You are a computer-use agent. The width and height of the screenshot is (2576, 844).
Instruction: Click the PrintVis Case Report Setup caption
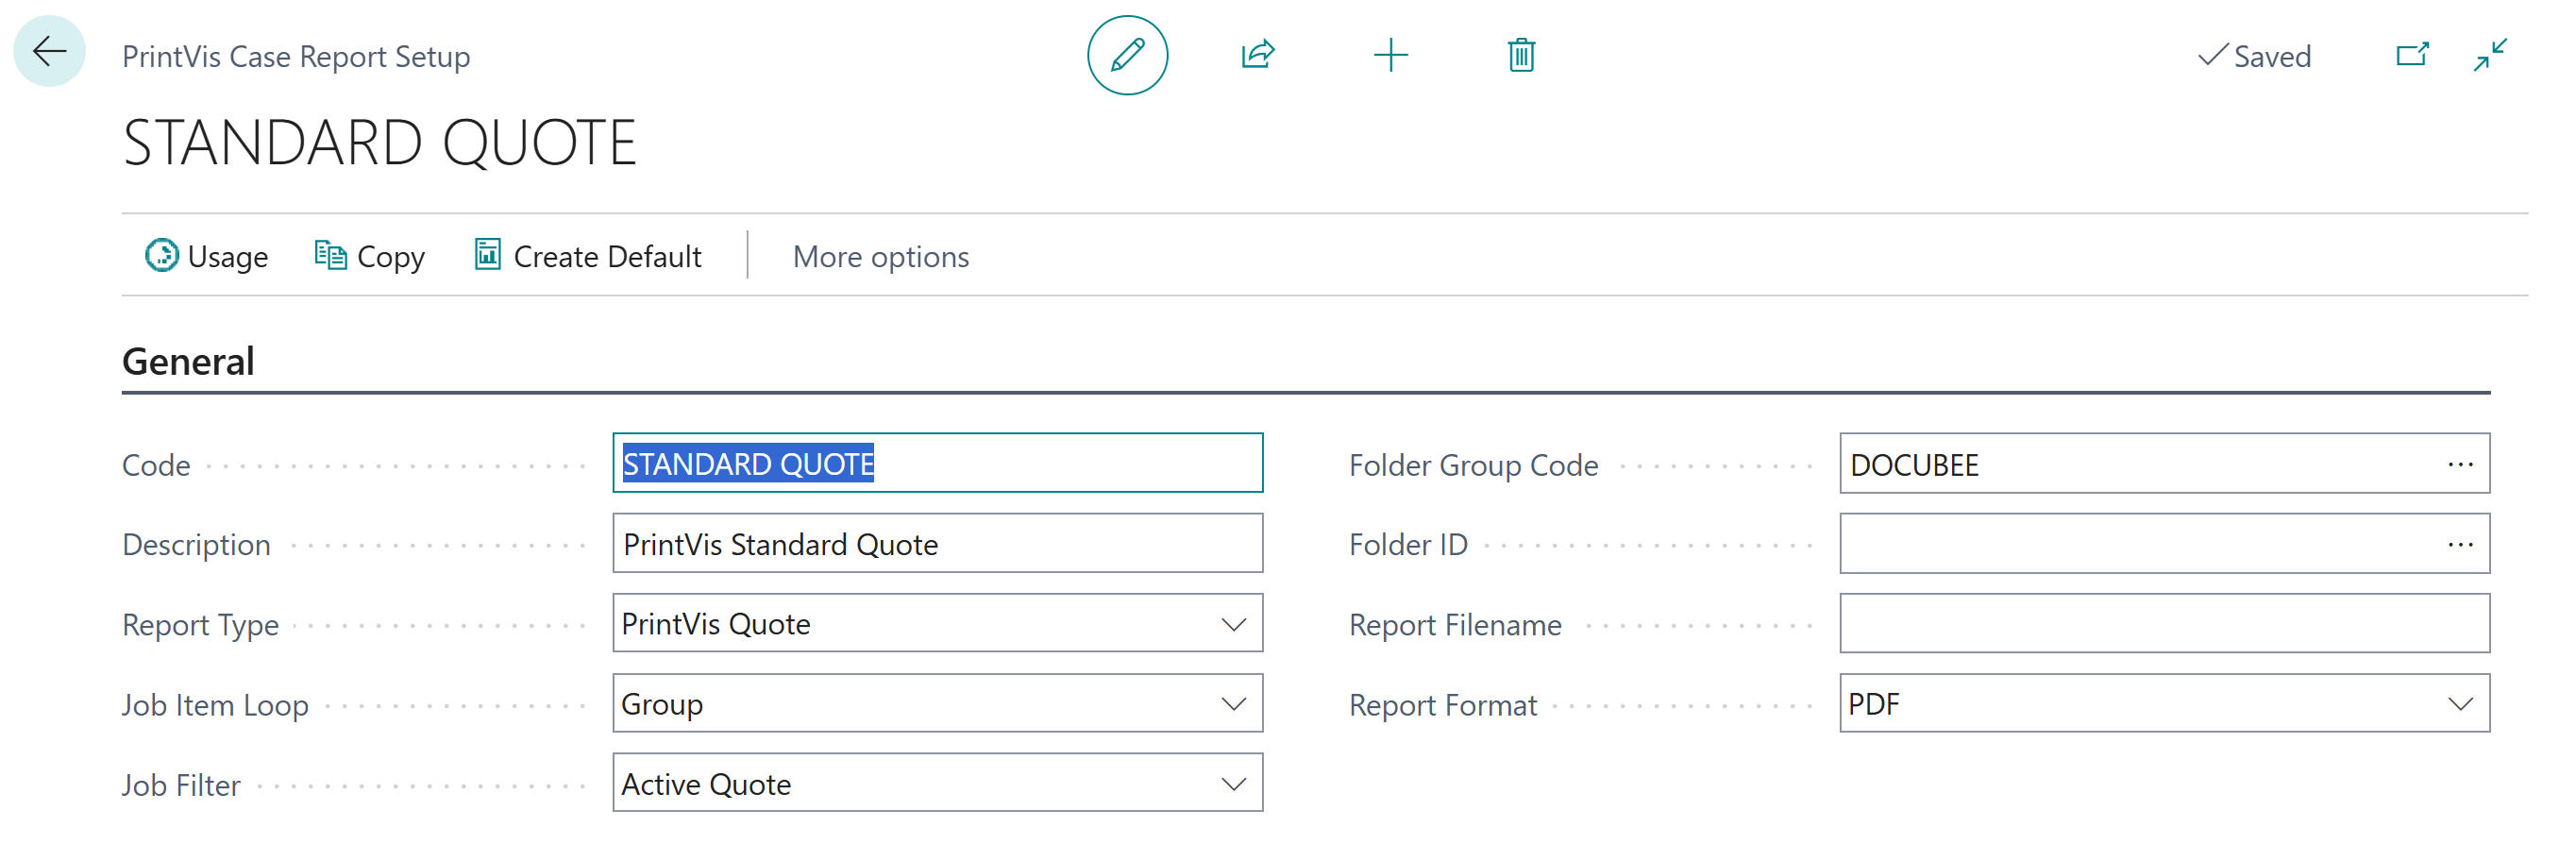click(296, 56)
